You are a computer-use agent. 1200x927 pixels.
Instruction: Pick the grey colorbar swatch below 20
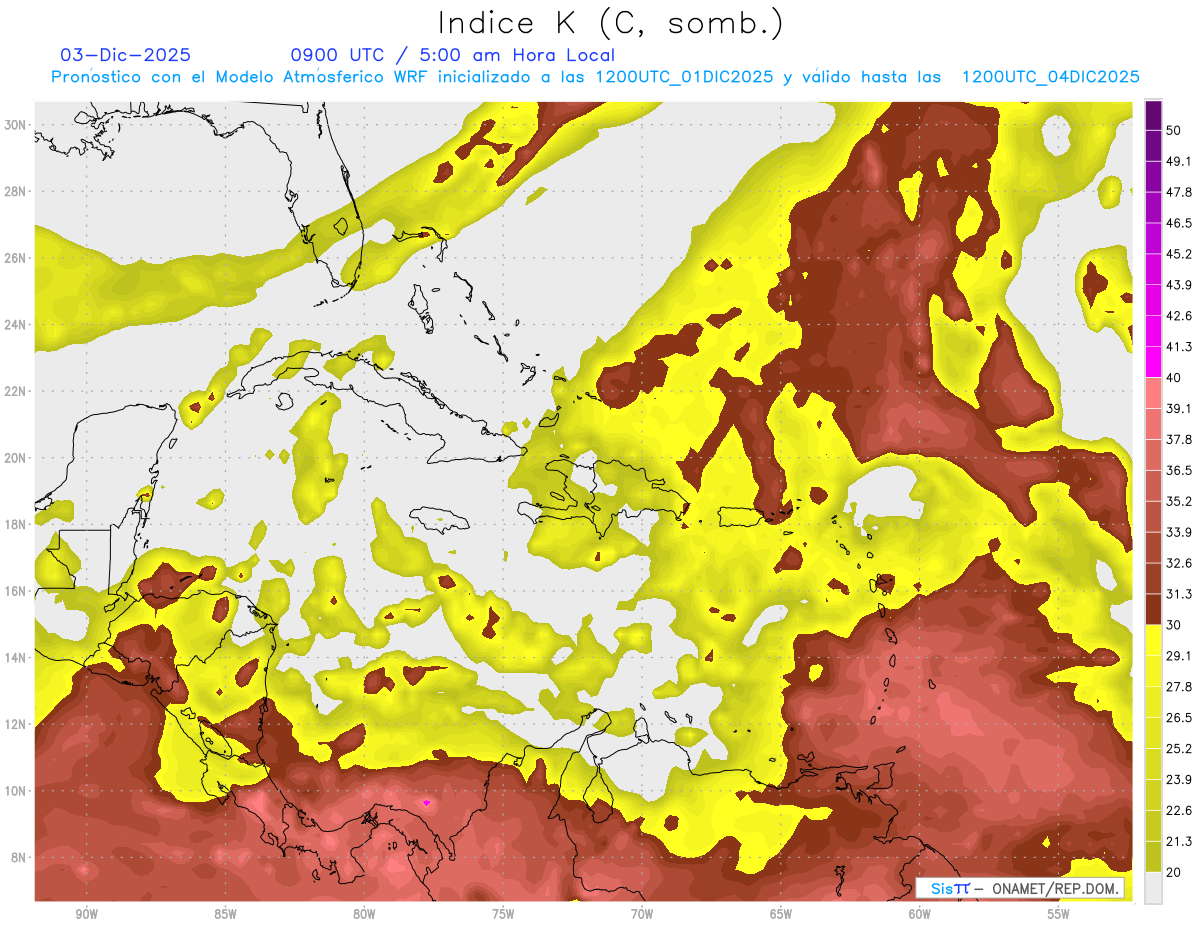pos(1153,887)
